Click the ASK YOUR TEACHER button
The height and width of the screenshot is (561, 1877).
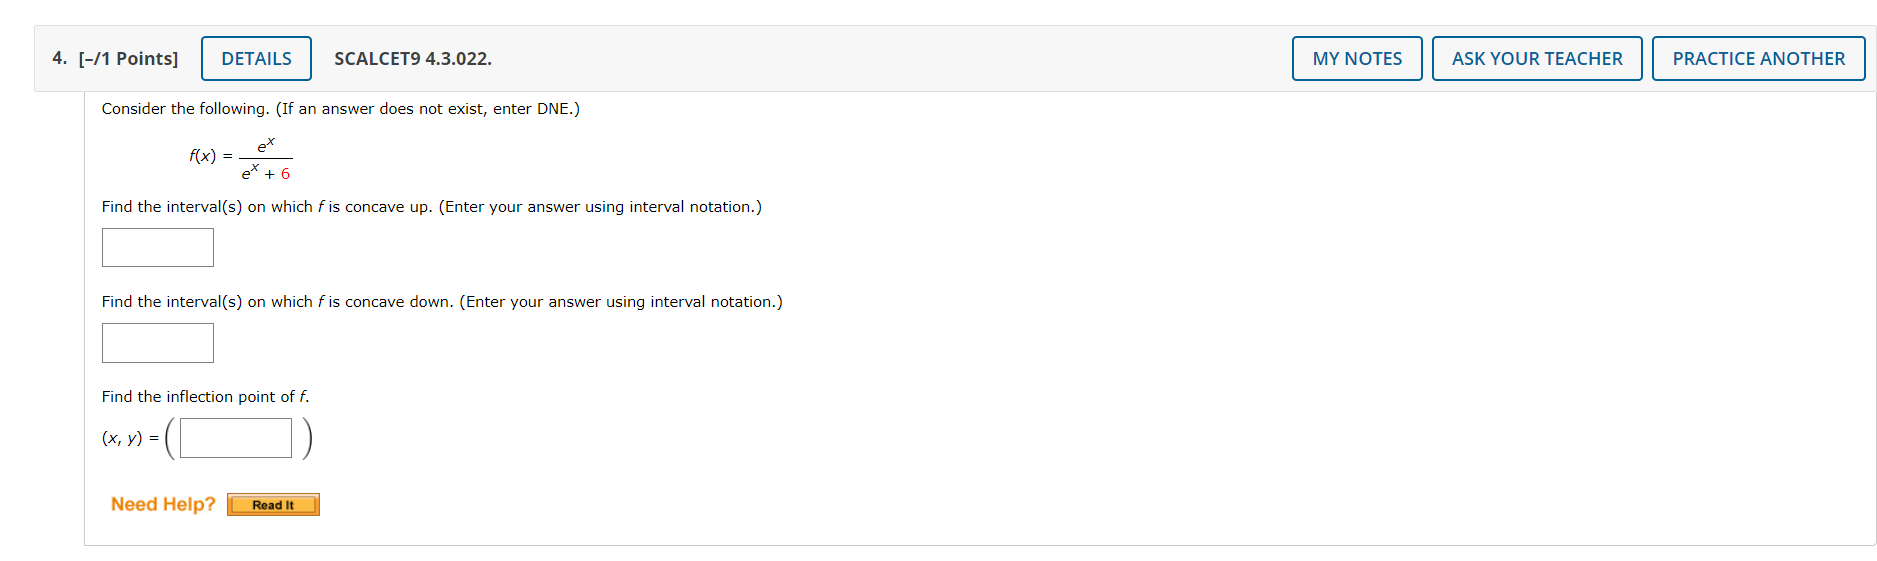point(1537,58)
